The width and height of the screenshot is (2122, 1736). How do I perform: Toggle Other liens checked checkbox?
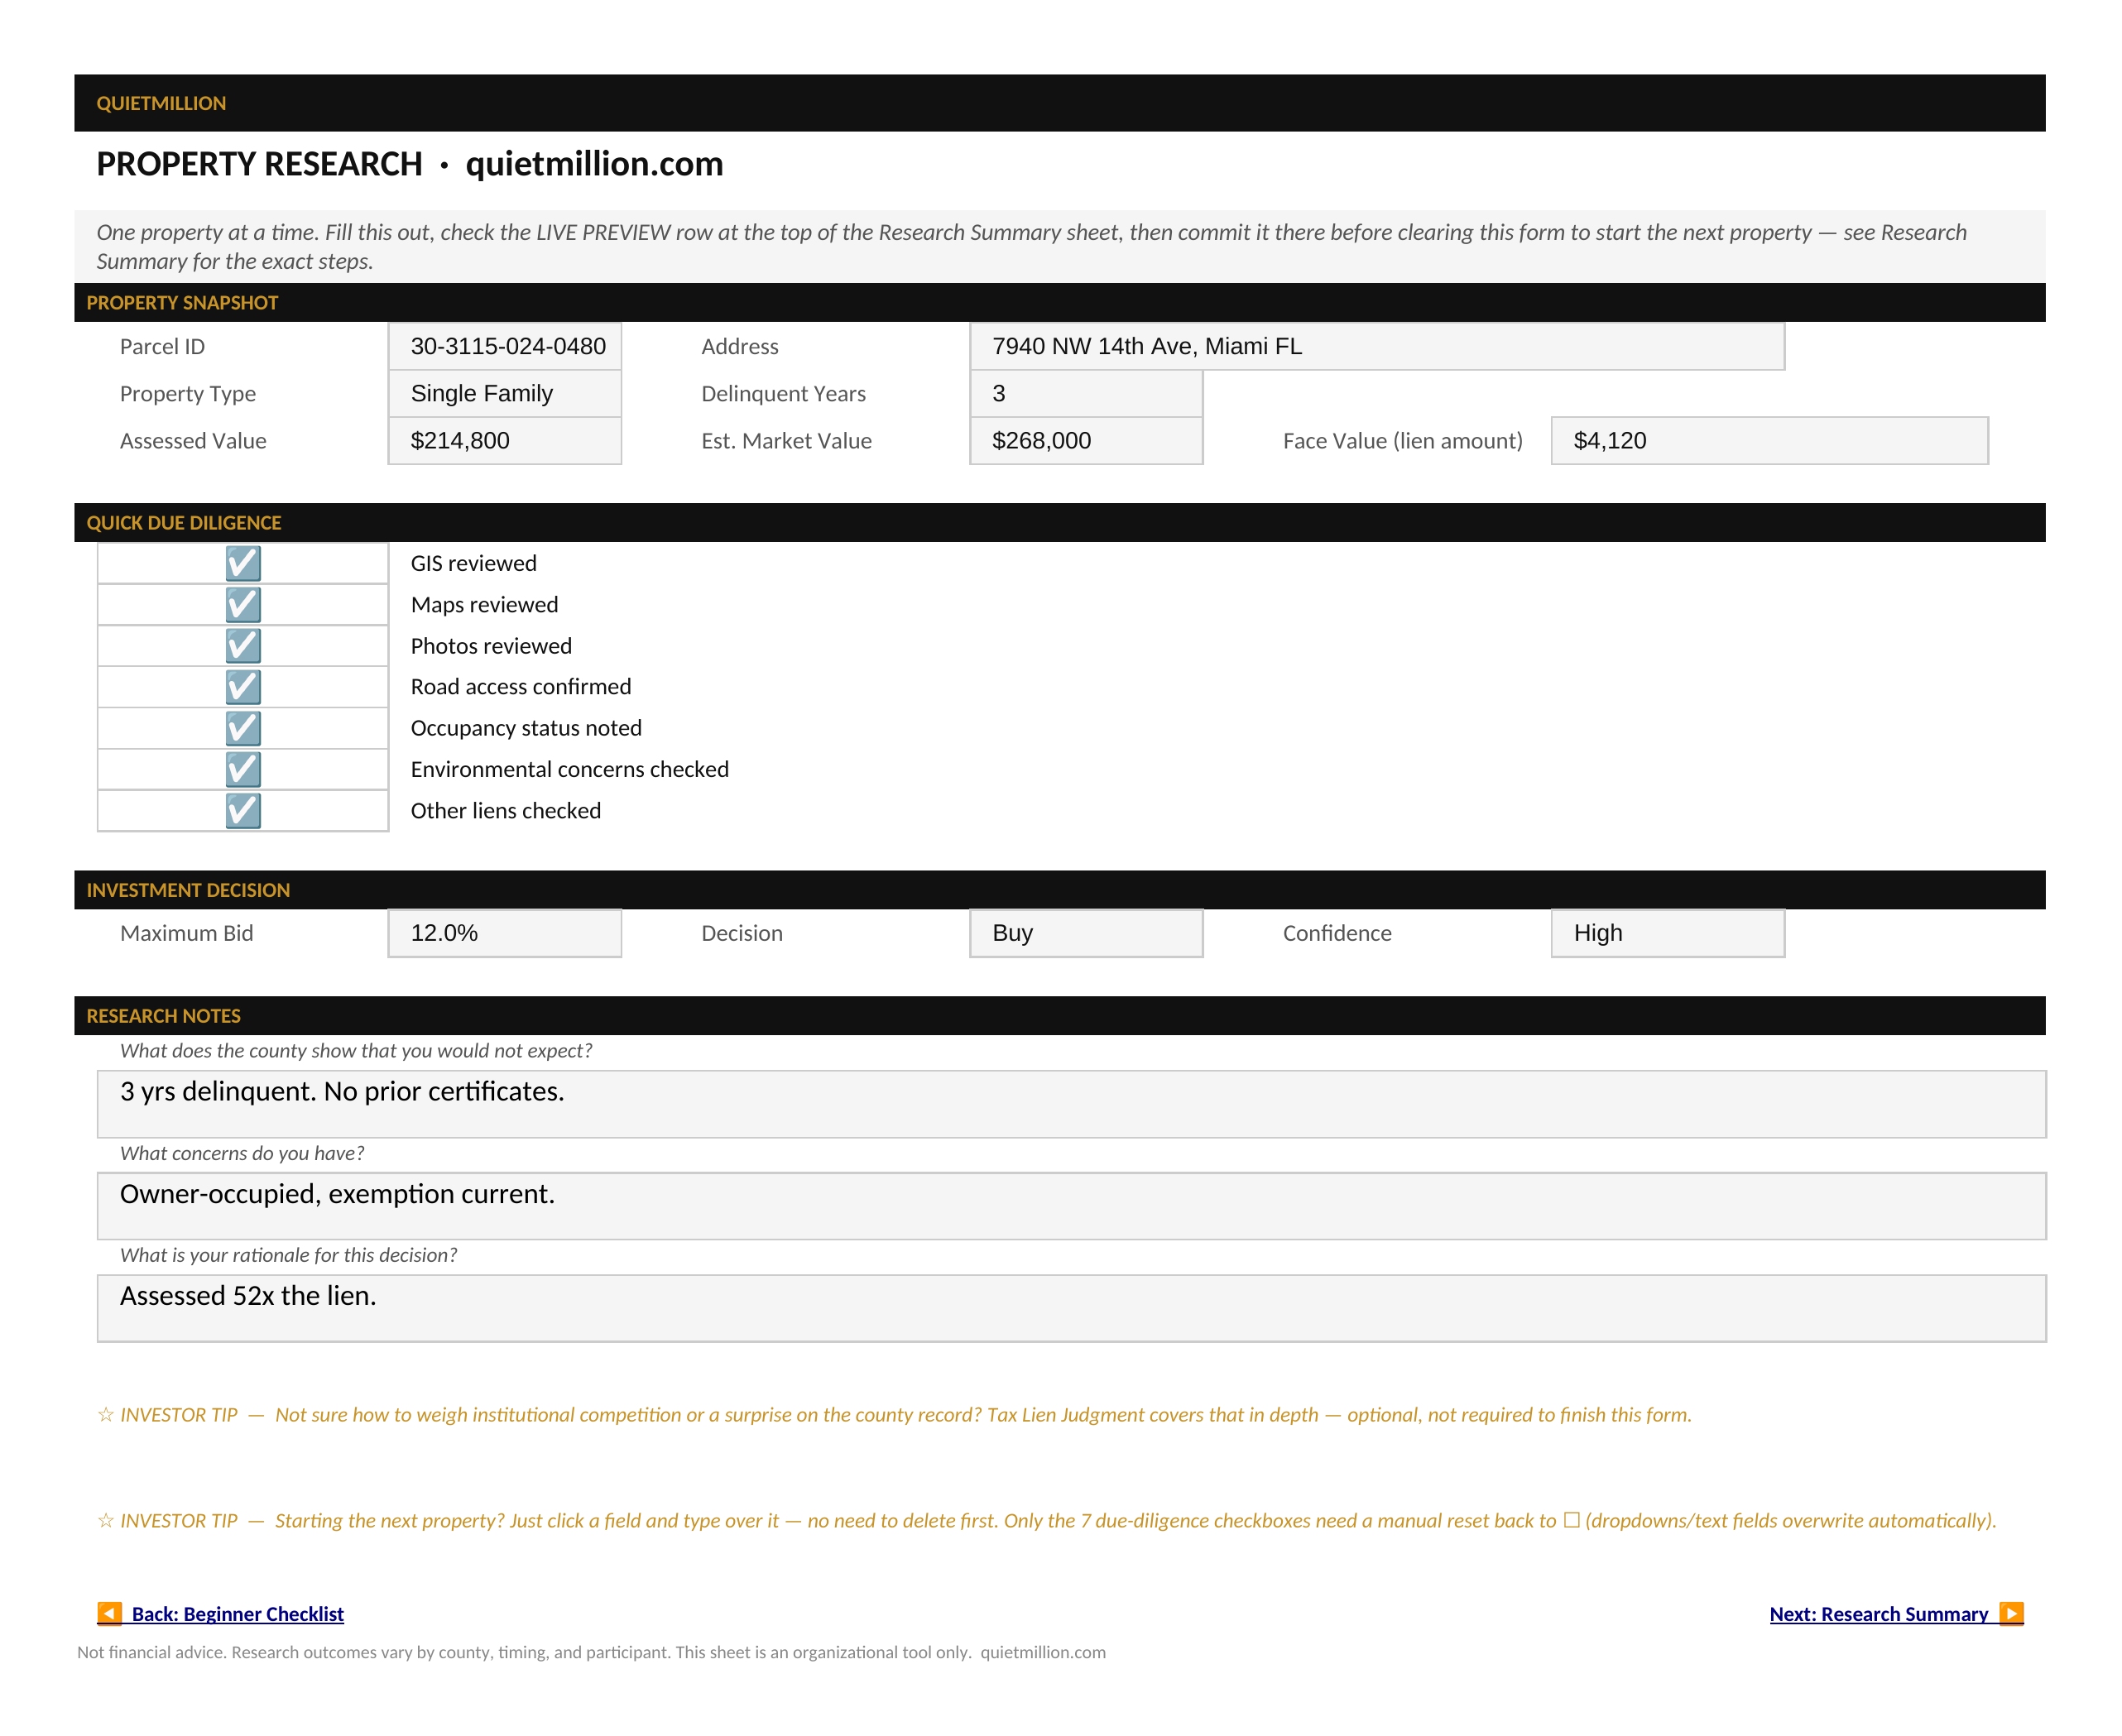coord(243,811)
